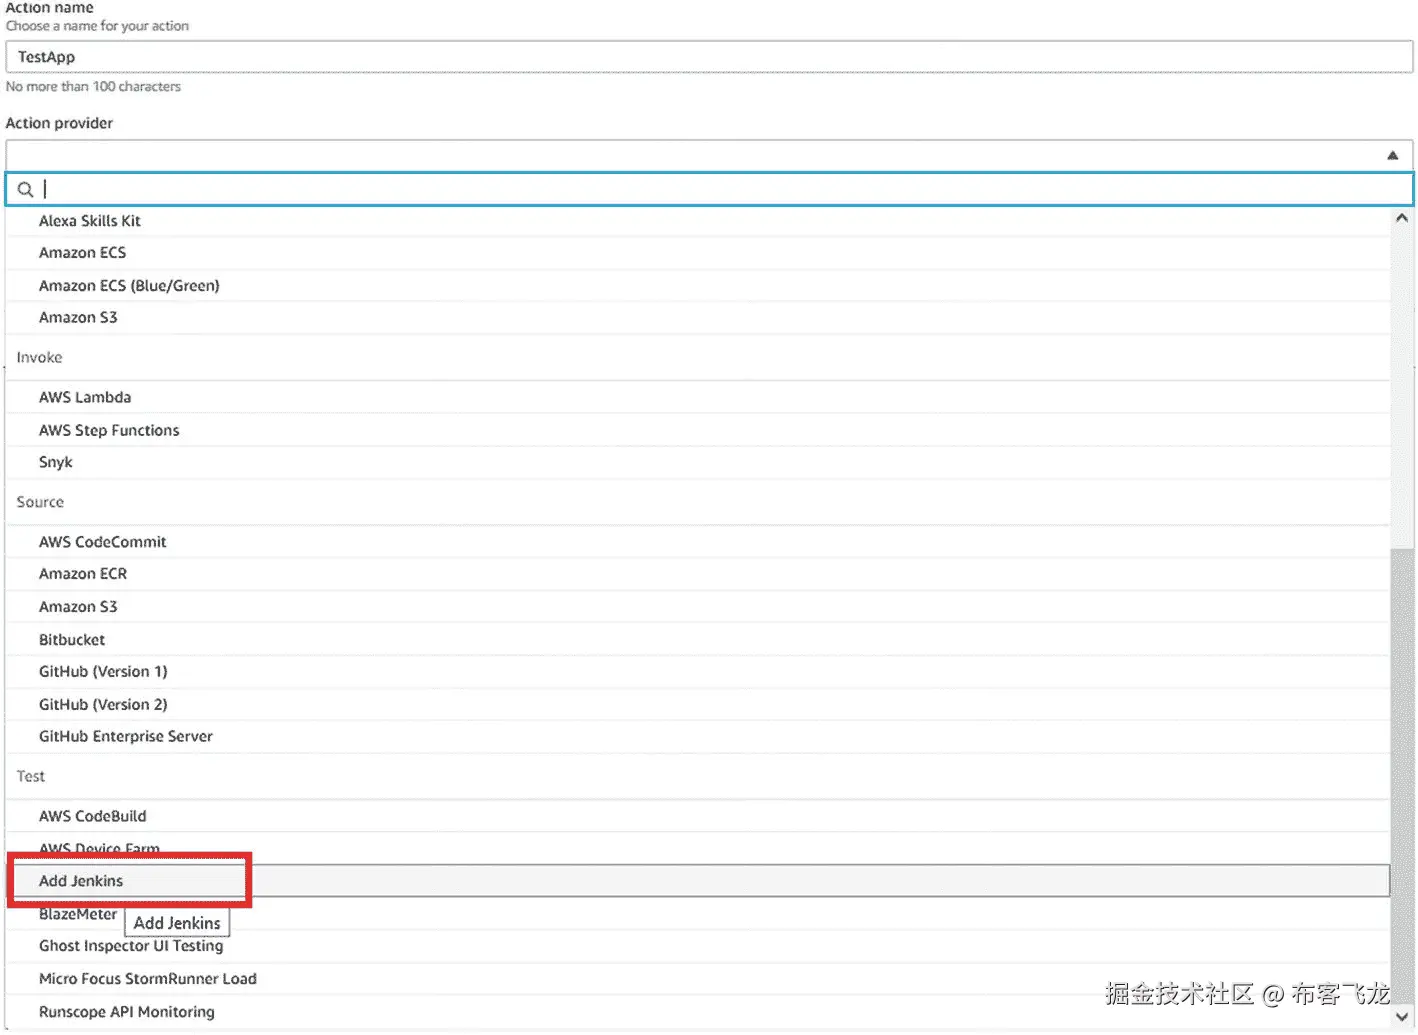Click the Test group header
Viewport: 1418px width, 1035px height.
[x=31, y=776]
